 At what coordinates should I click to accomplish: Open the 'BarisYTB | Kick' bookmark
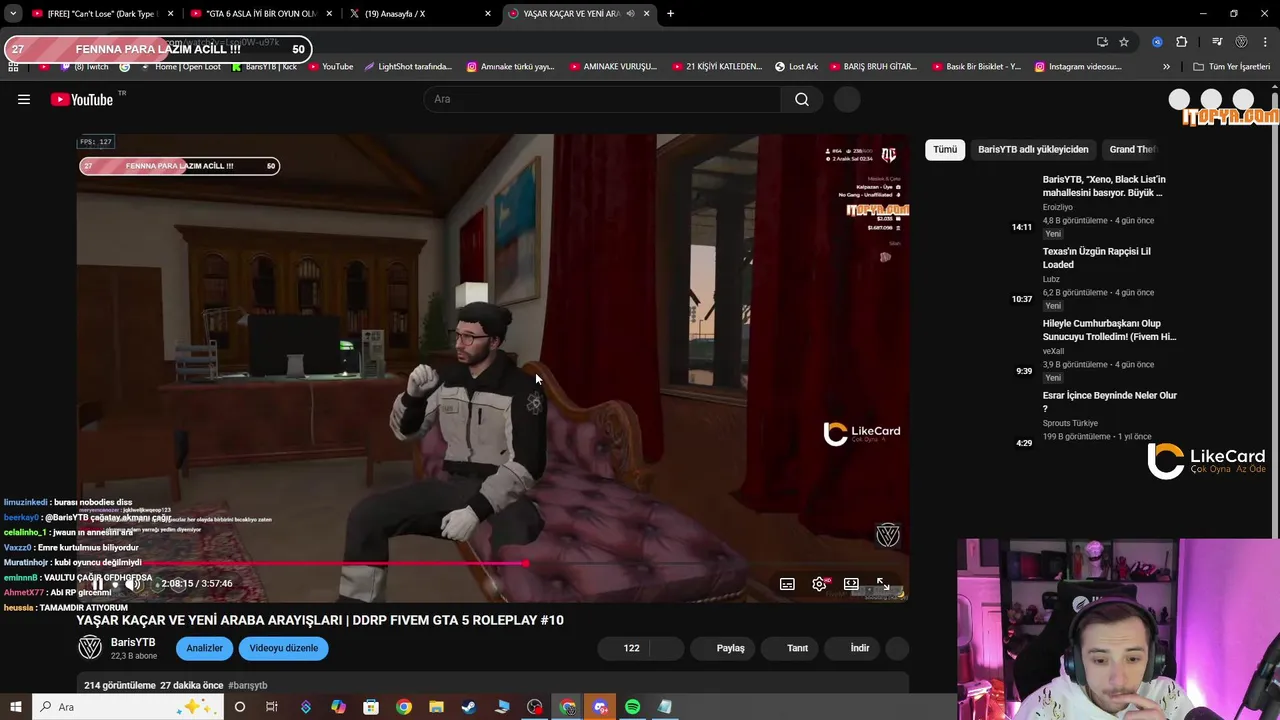(263, 67)
